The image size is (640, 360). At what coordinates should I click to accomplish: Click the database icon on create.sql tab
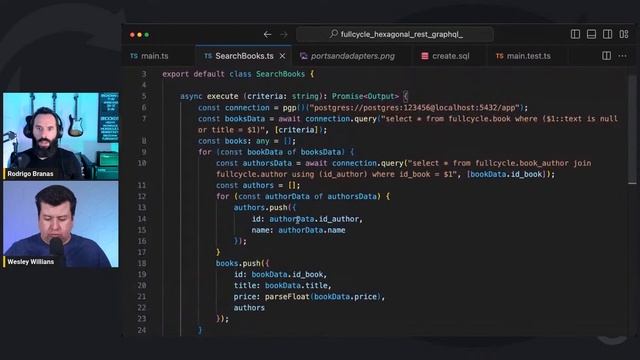[x=425, y=56]
